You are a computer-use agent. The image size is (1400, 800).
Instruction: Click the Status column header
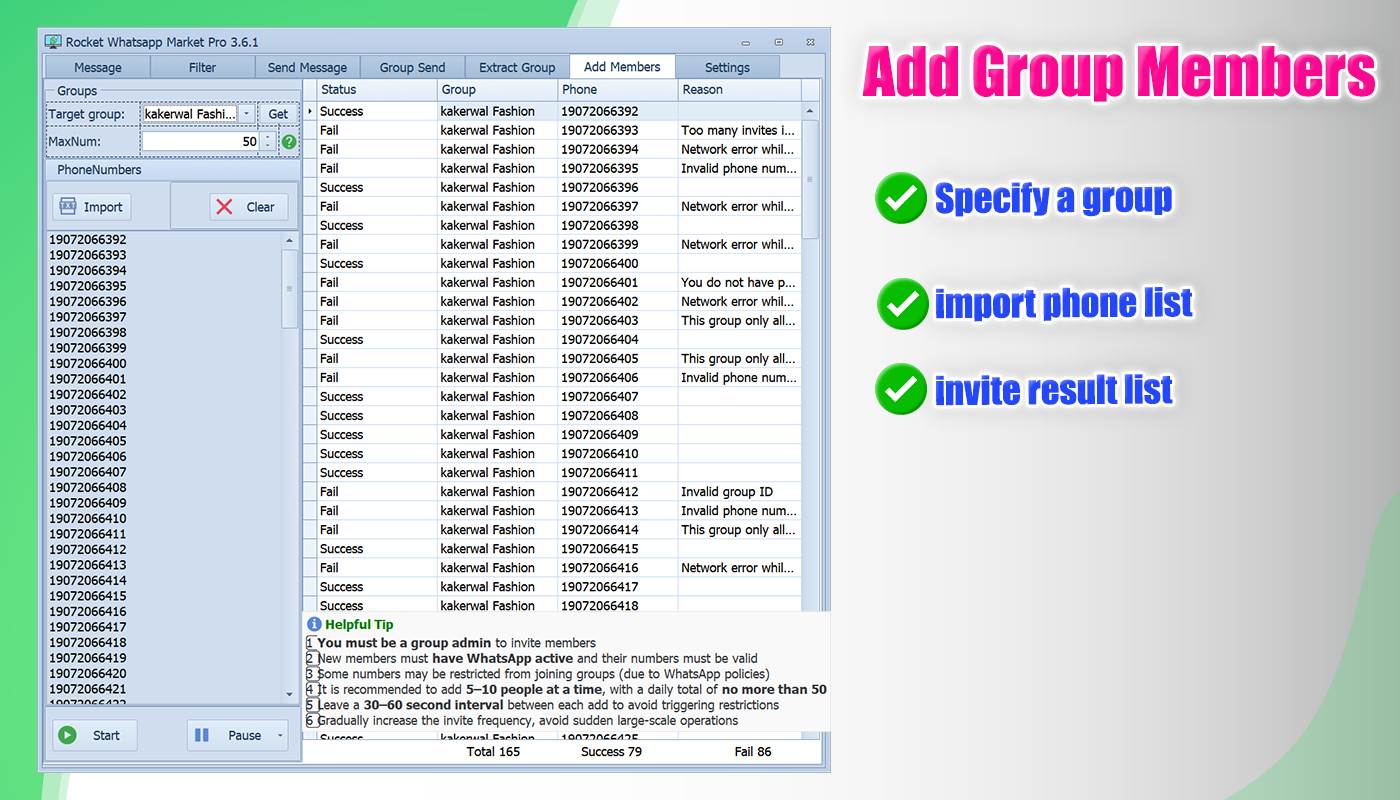(377, 89)
